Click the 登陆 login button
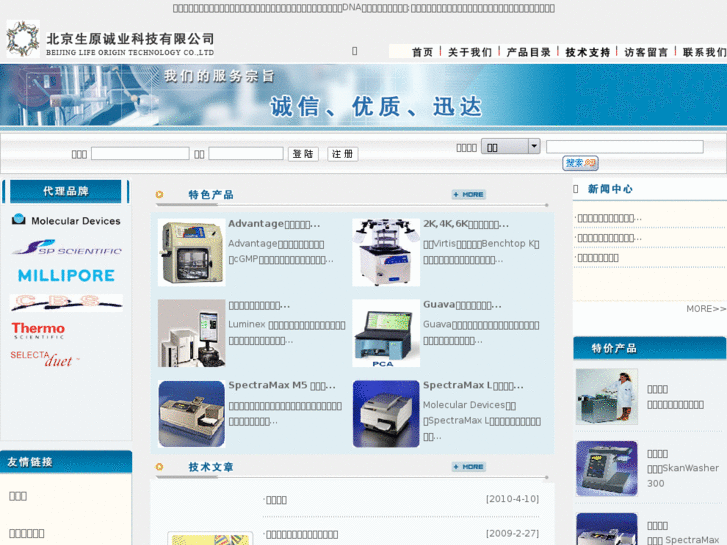 (x=303, y=154)
